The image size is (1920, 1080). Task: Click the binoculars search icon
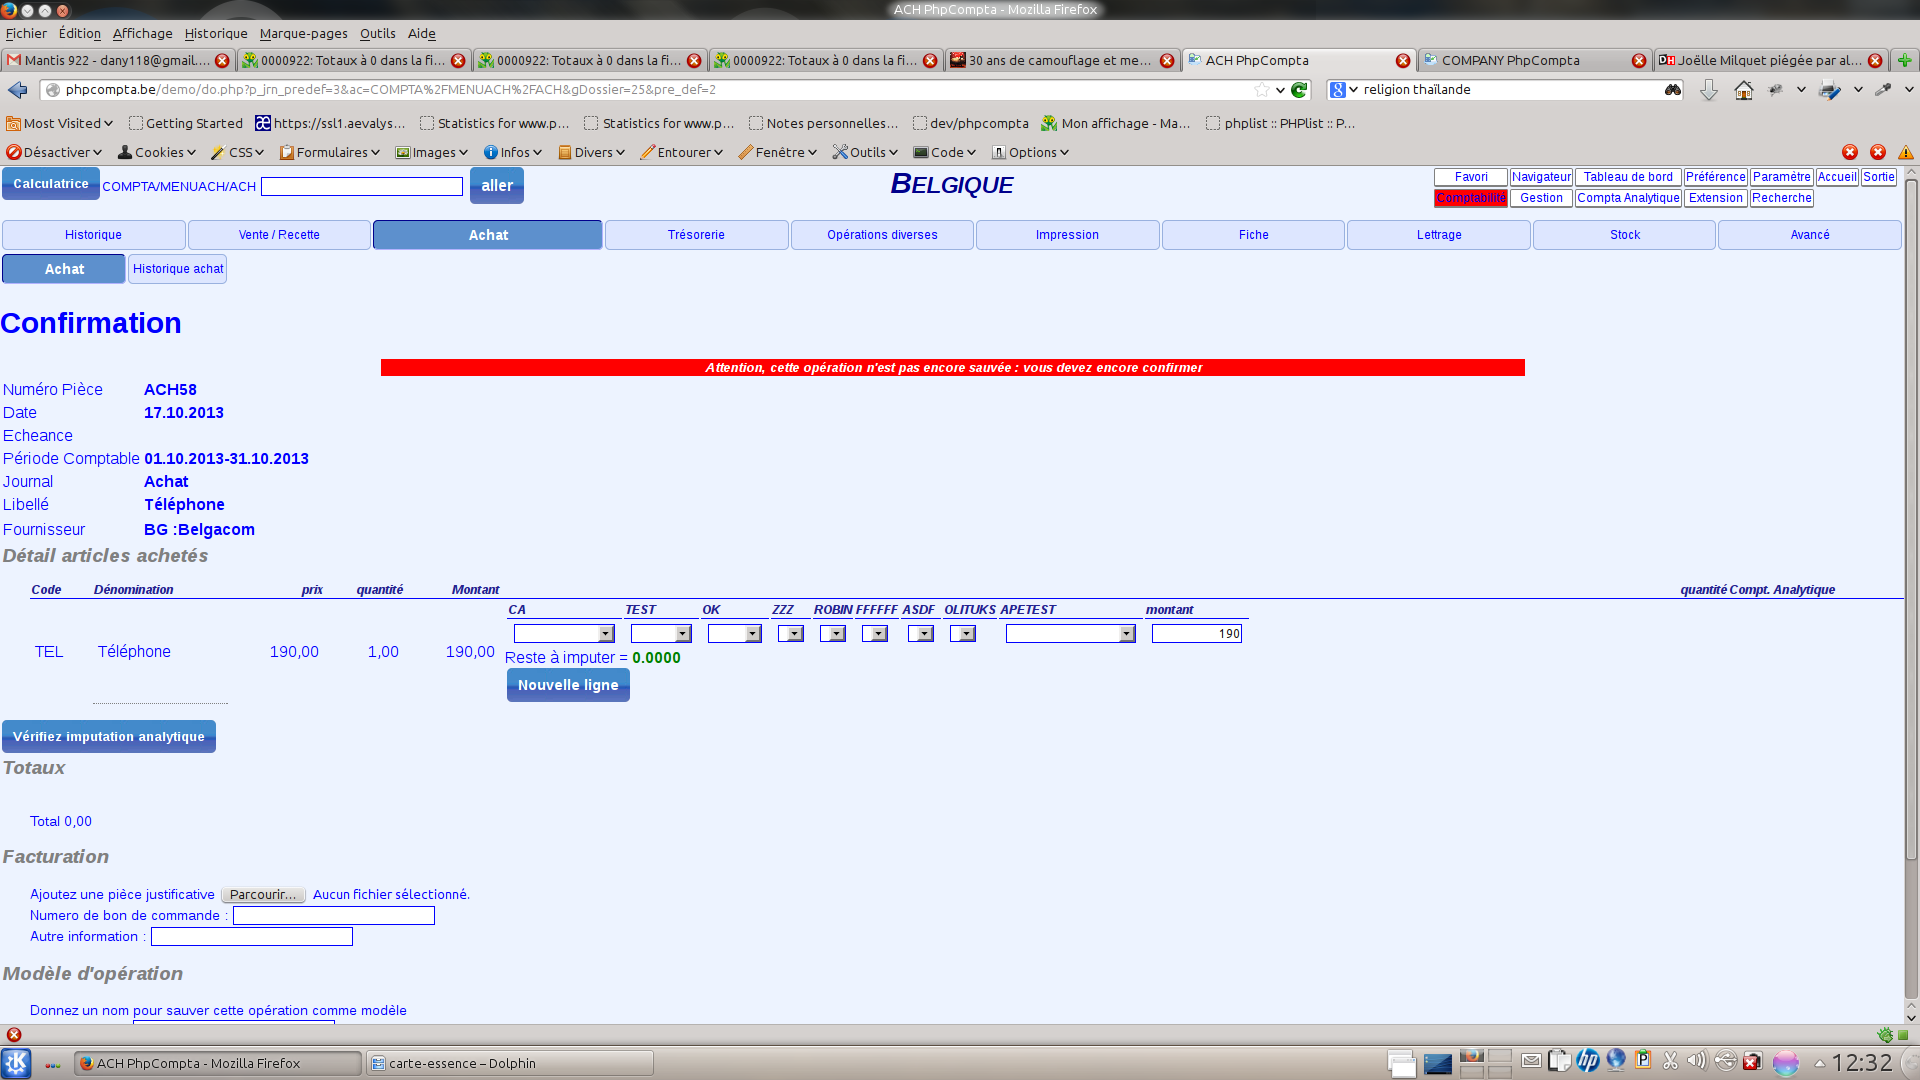click(1672, 90)
